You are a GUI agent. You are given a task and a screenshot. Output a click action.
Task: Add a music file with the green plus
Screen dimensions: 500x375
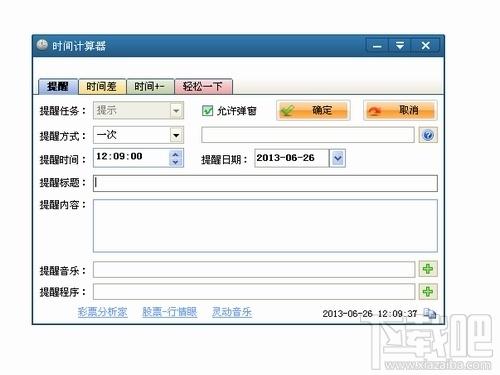coord(428,269)
